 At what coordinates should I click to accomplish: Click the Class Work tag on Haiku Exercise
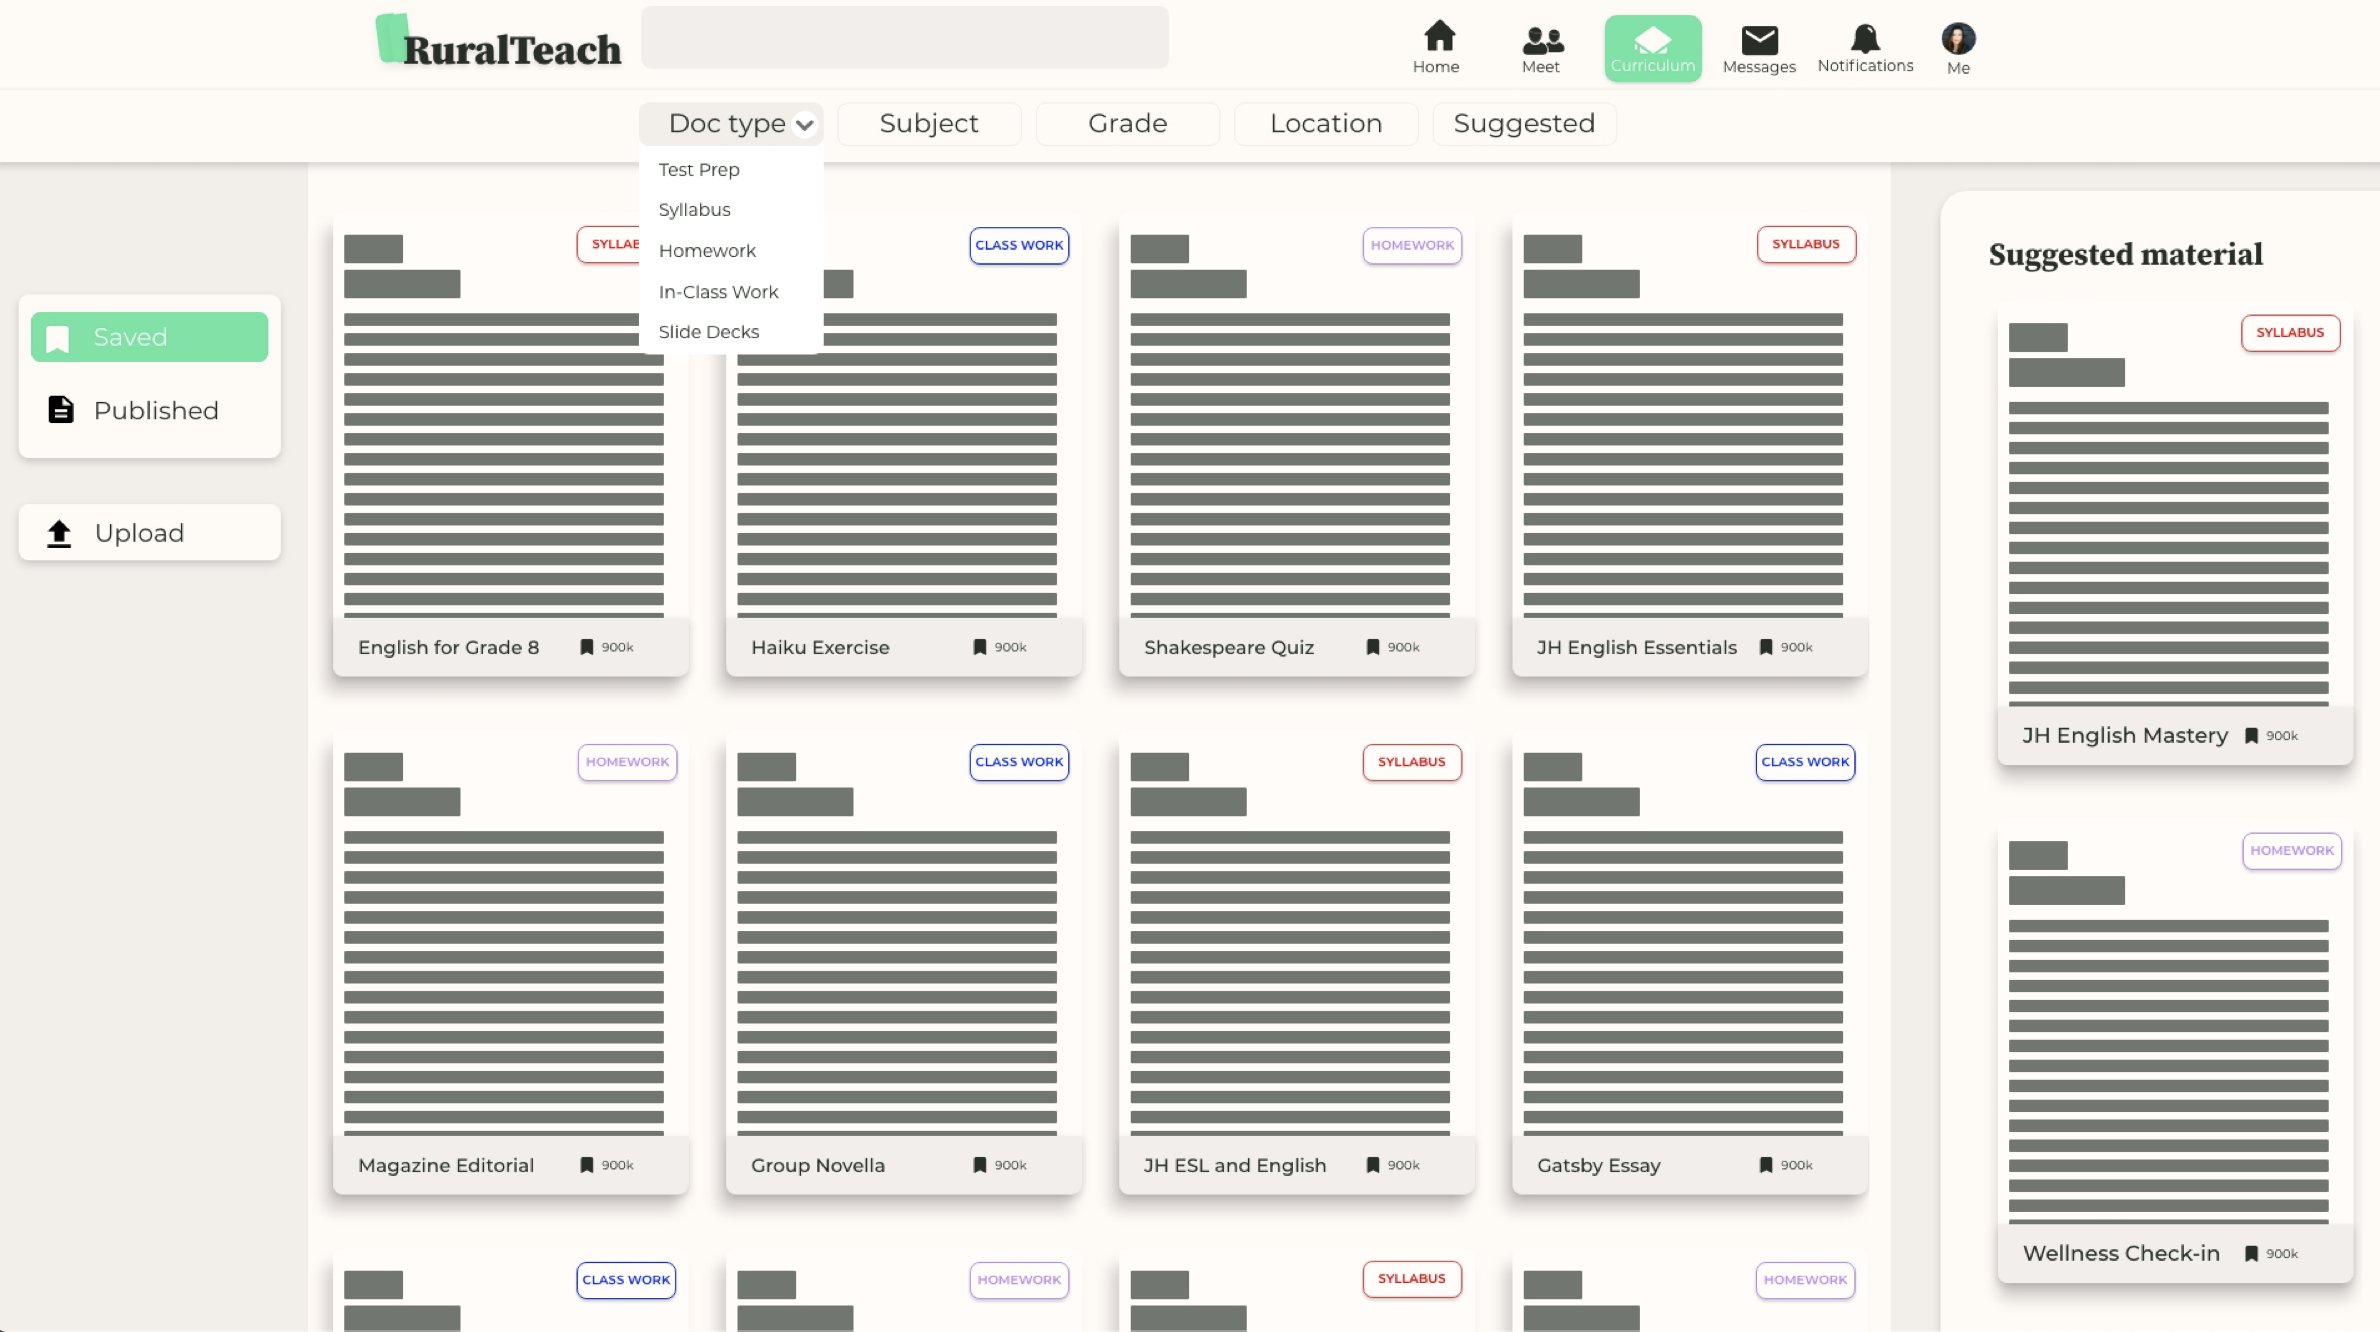pyautogui.click(x=1019, y=246)
